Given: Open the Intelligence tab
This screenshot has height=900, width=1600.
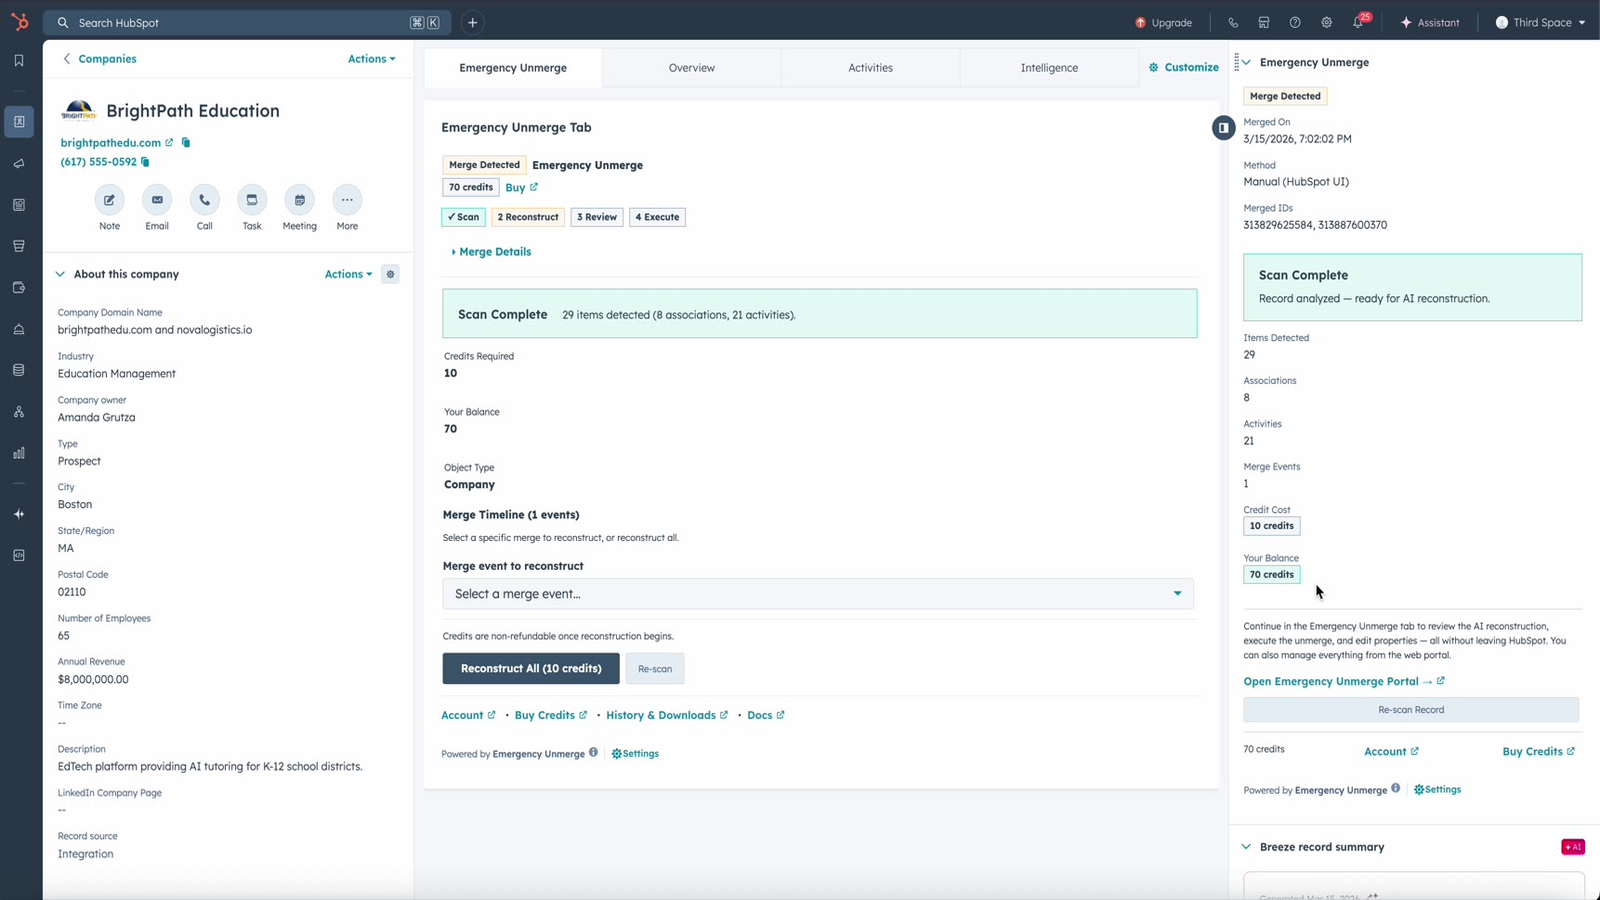Looking at the screenshot, I should point(1048,67).
